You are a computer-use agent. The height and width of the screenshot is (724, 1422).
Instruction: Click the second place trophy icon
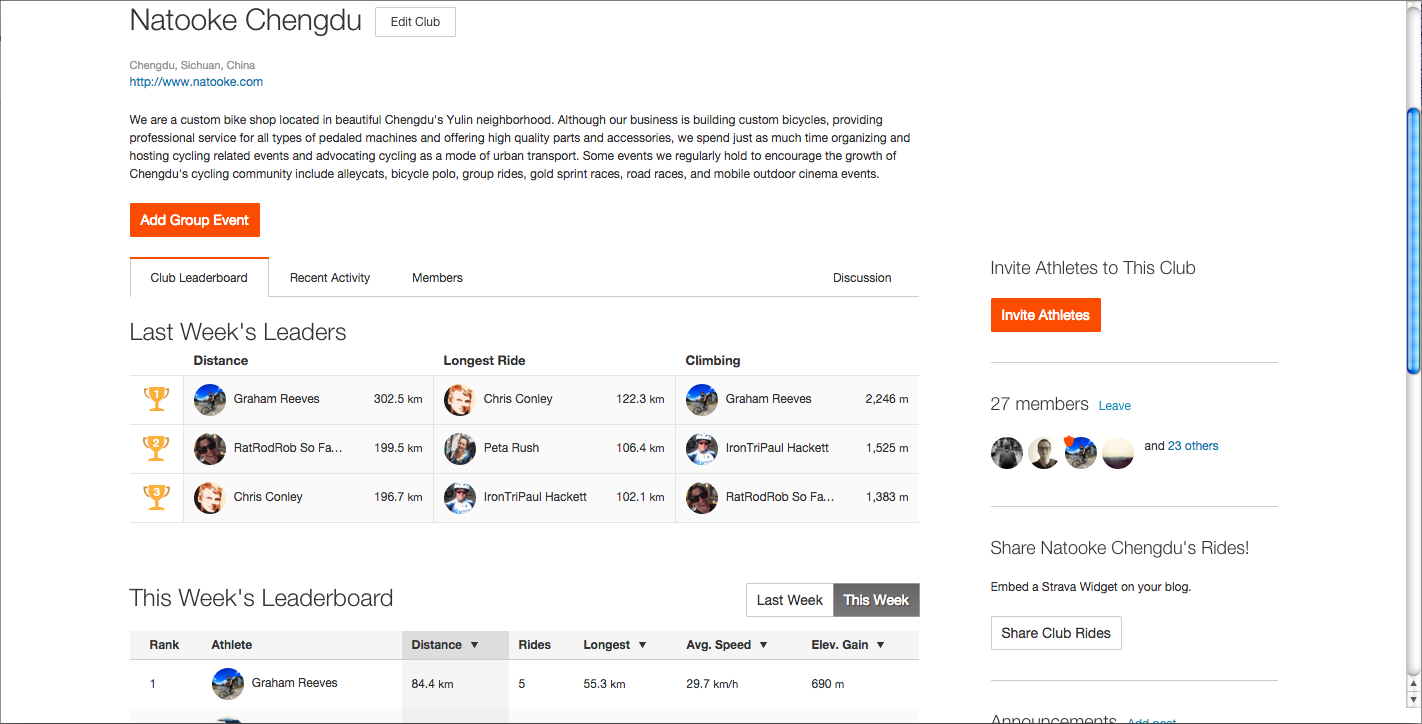point(157,448)
